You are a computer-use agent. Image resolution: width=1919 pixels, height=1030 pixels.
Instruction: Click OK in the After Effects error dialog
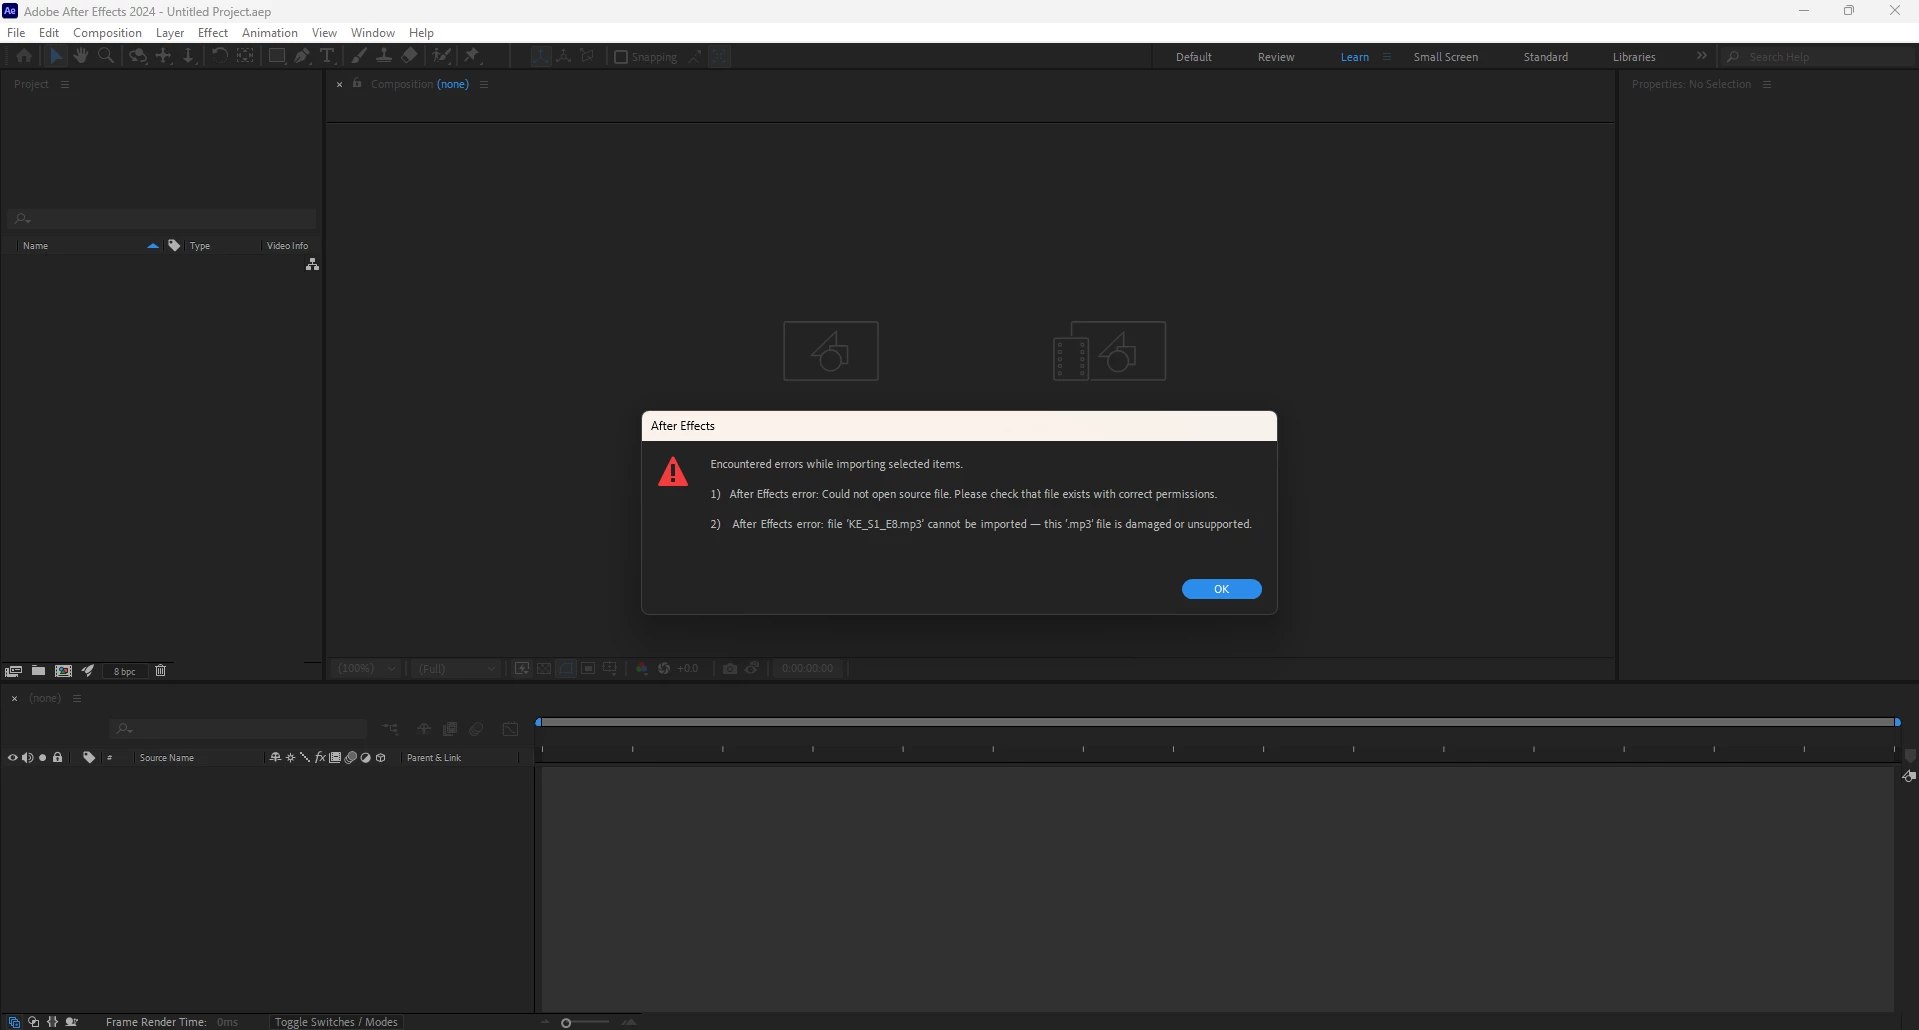pos(1221,589)
